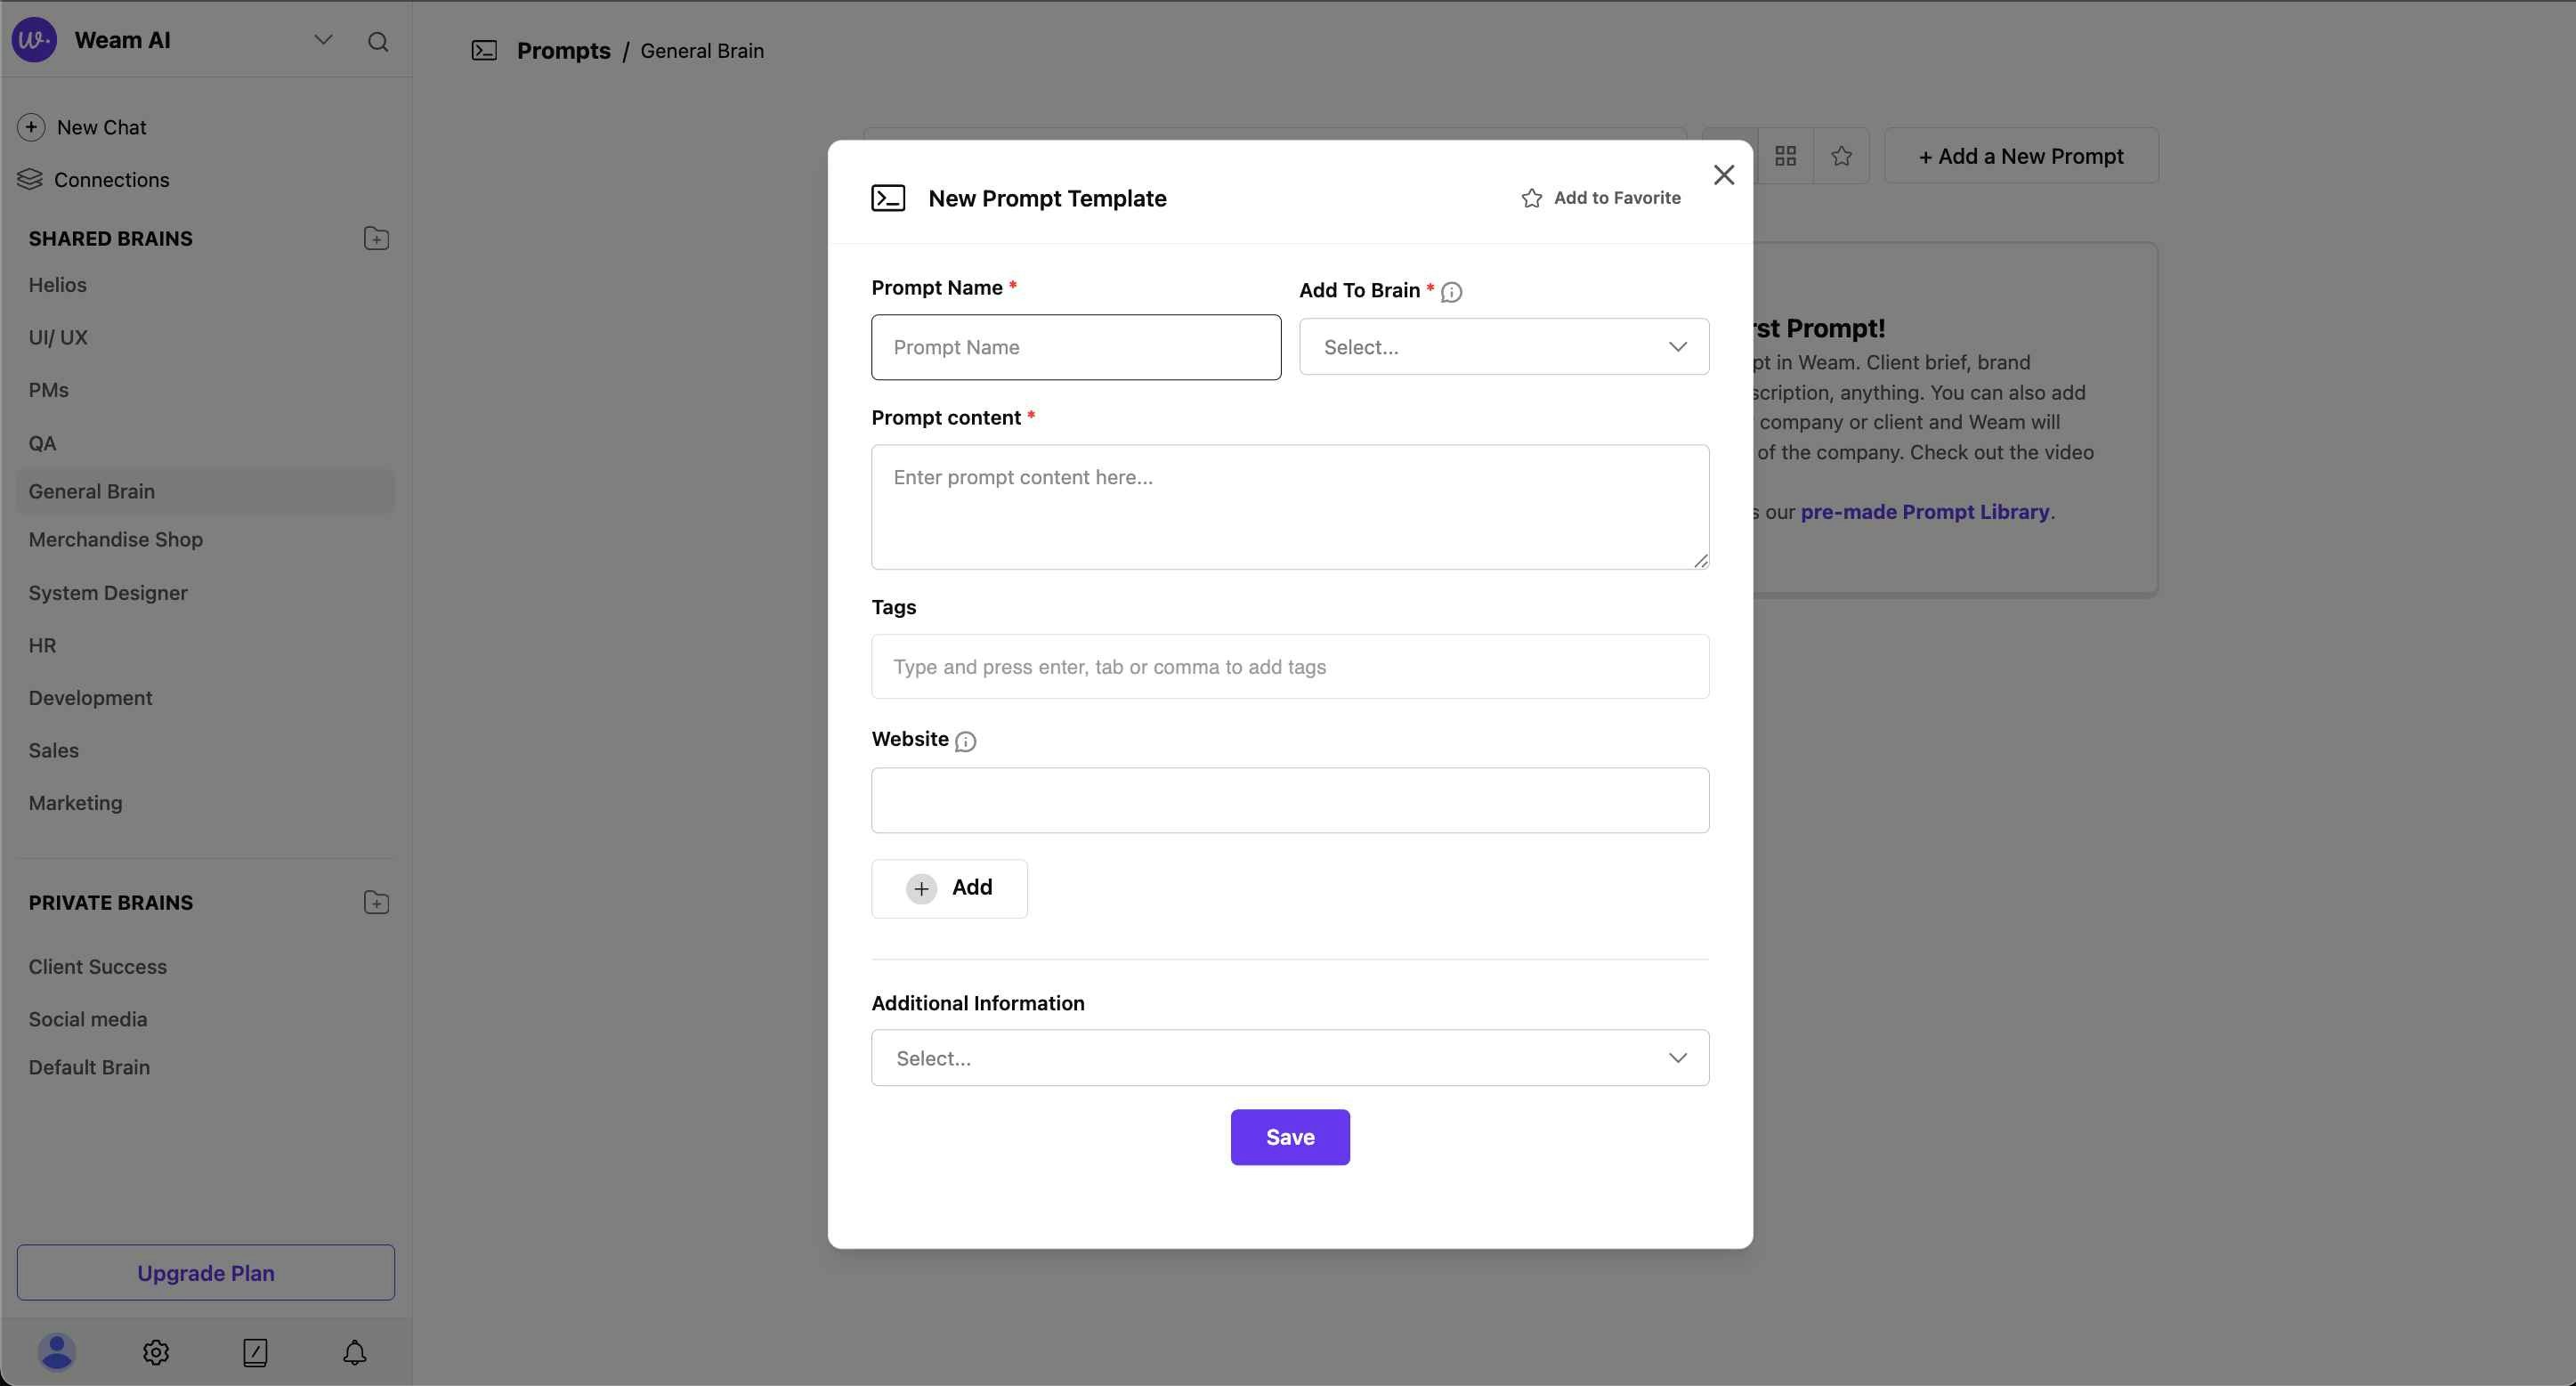Click the Add website button

tap(948, 888)
